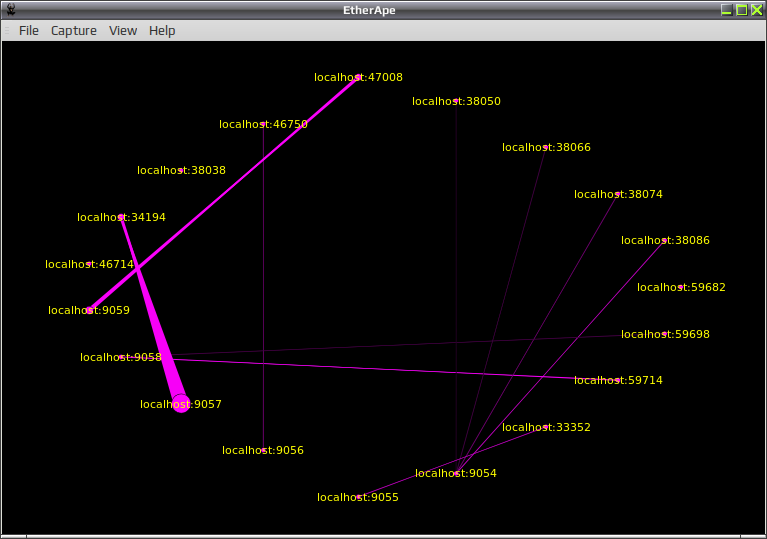767x539 pixels.
Task: Open the File menu
Action: [28, 31]
